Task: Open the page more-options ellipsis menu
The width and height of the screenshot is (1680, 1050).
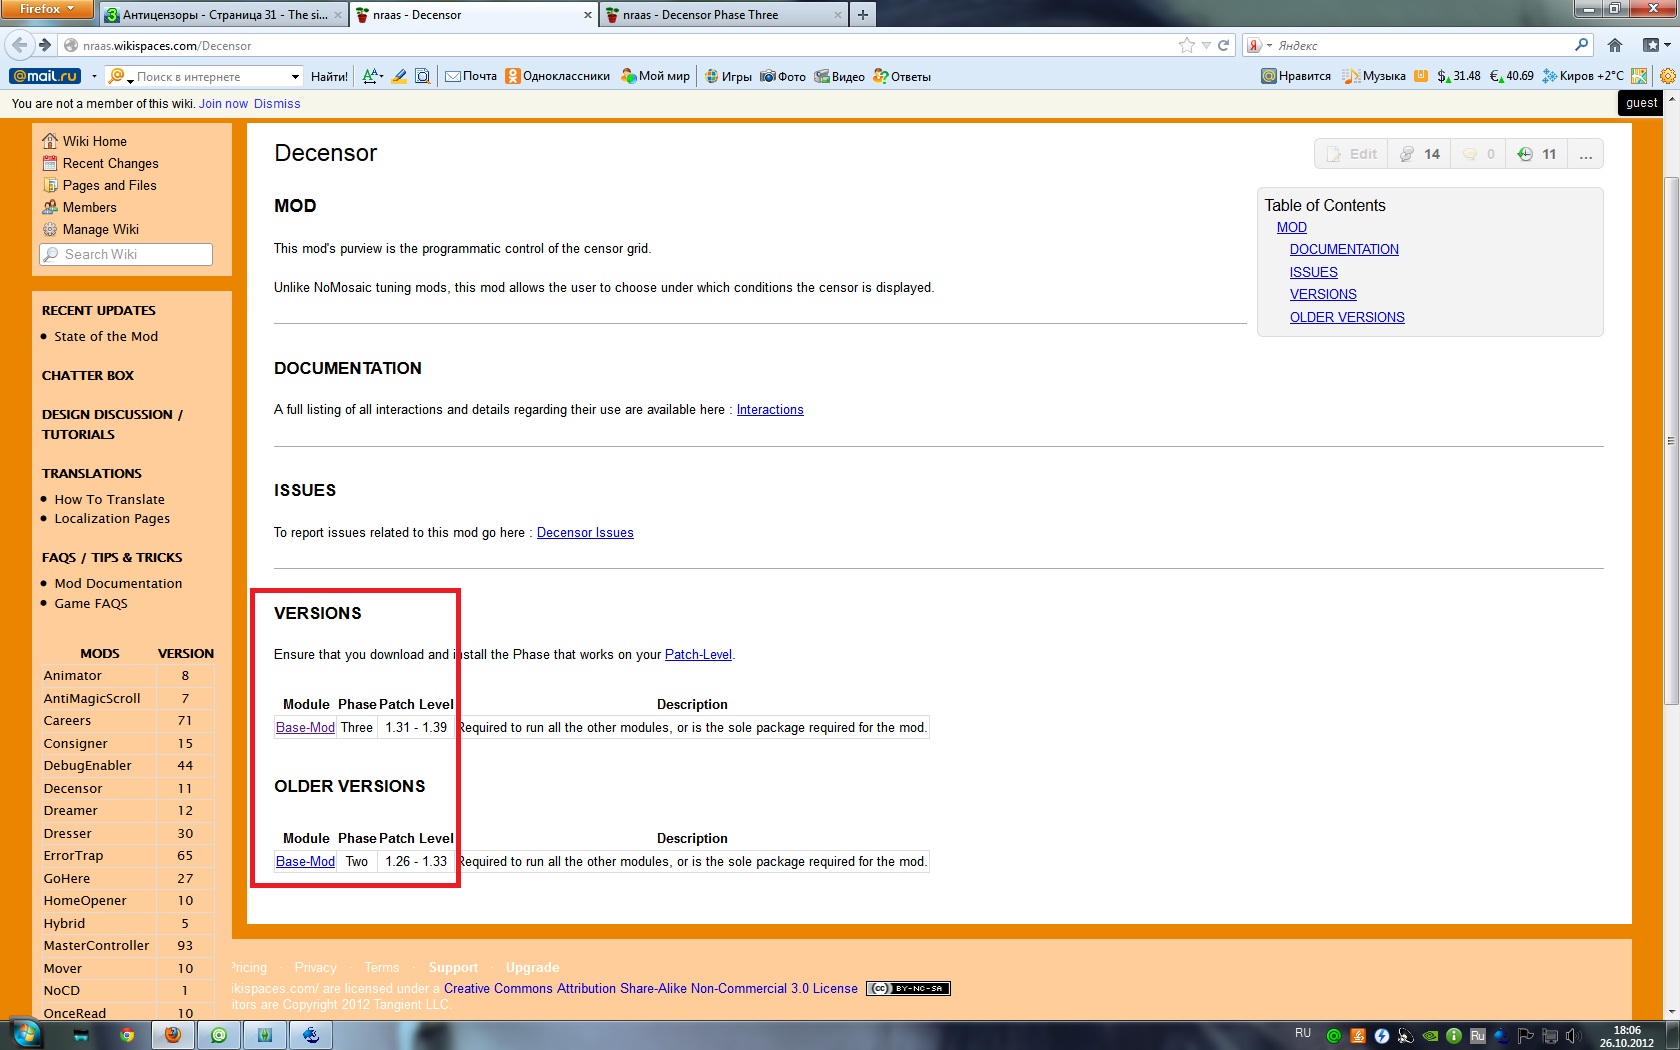Action: tap(1586, 154)
